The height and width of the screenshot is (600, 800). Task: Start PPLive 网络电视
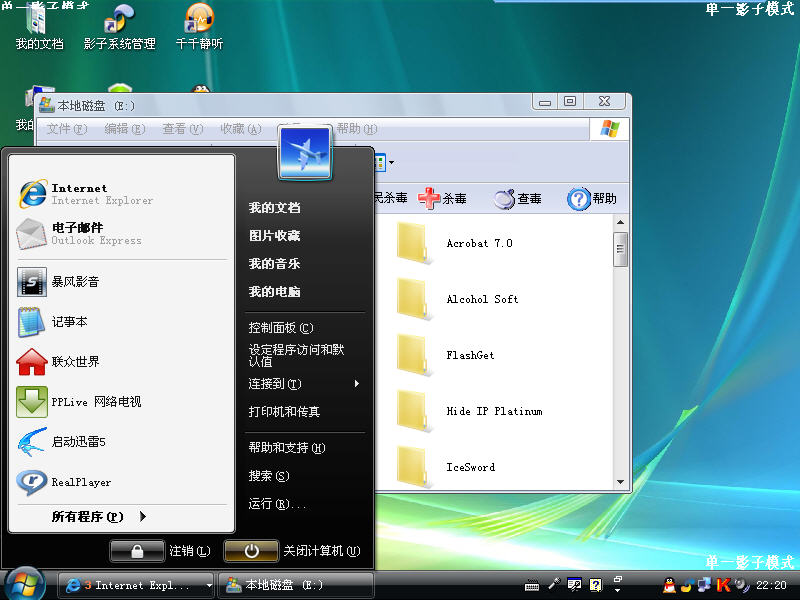pos(95,402)
